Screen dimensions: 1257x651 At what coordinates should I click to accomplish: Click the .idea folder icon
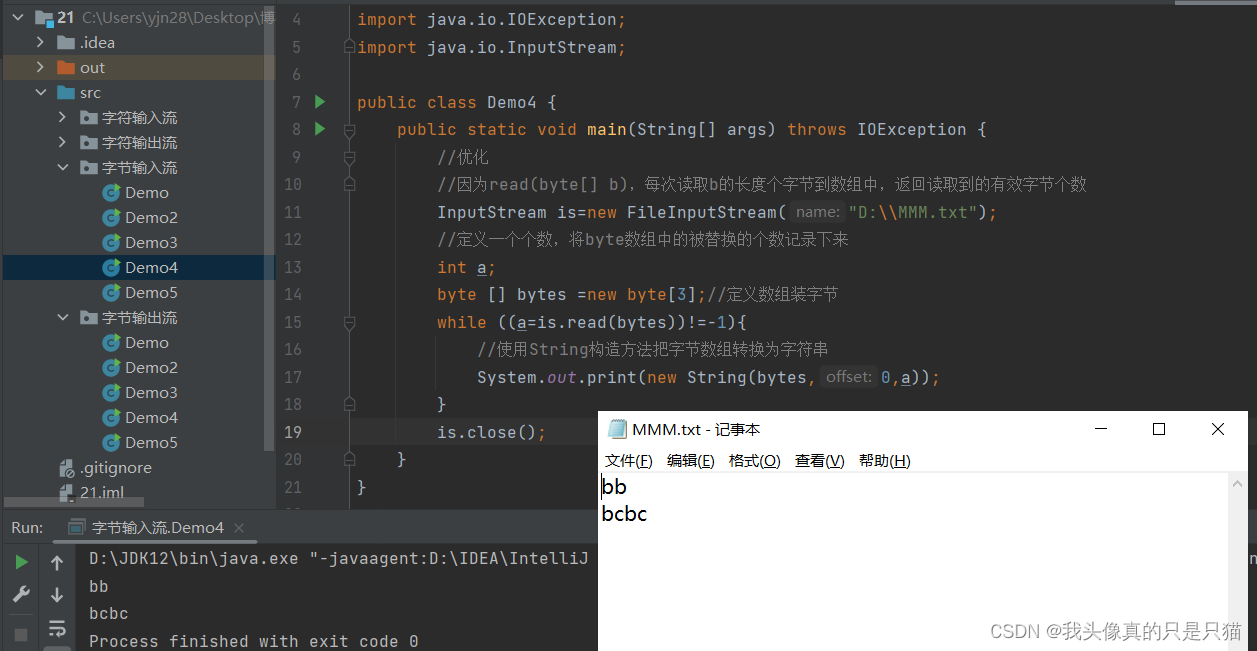pos(66,42)
